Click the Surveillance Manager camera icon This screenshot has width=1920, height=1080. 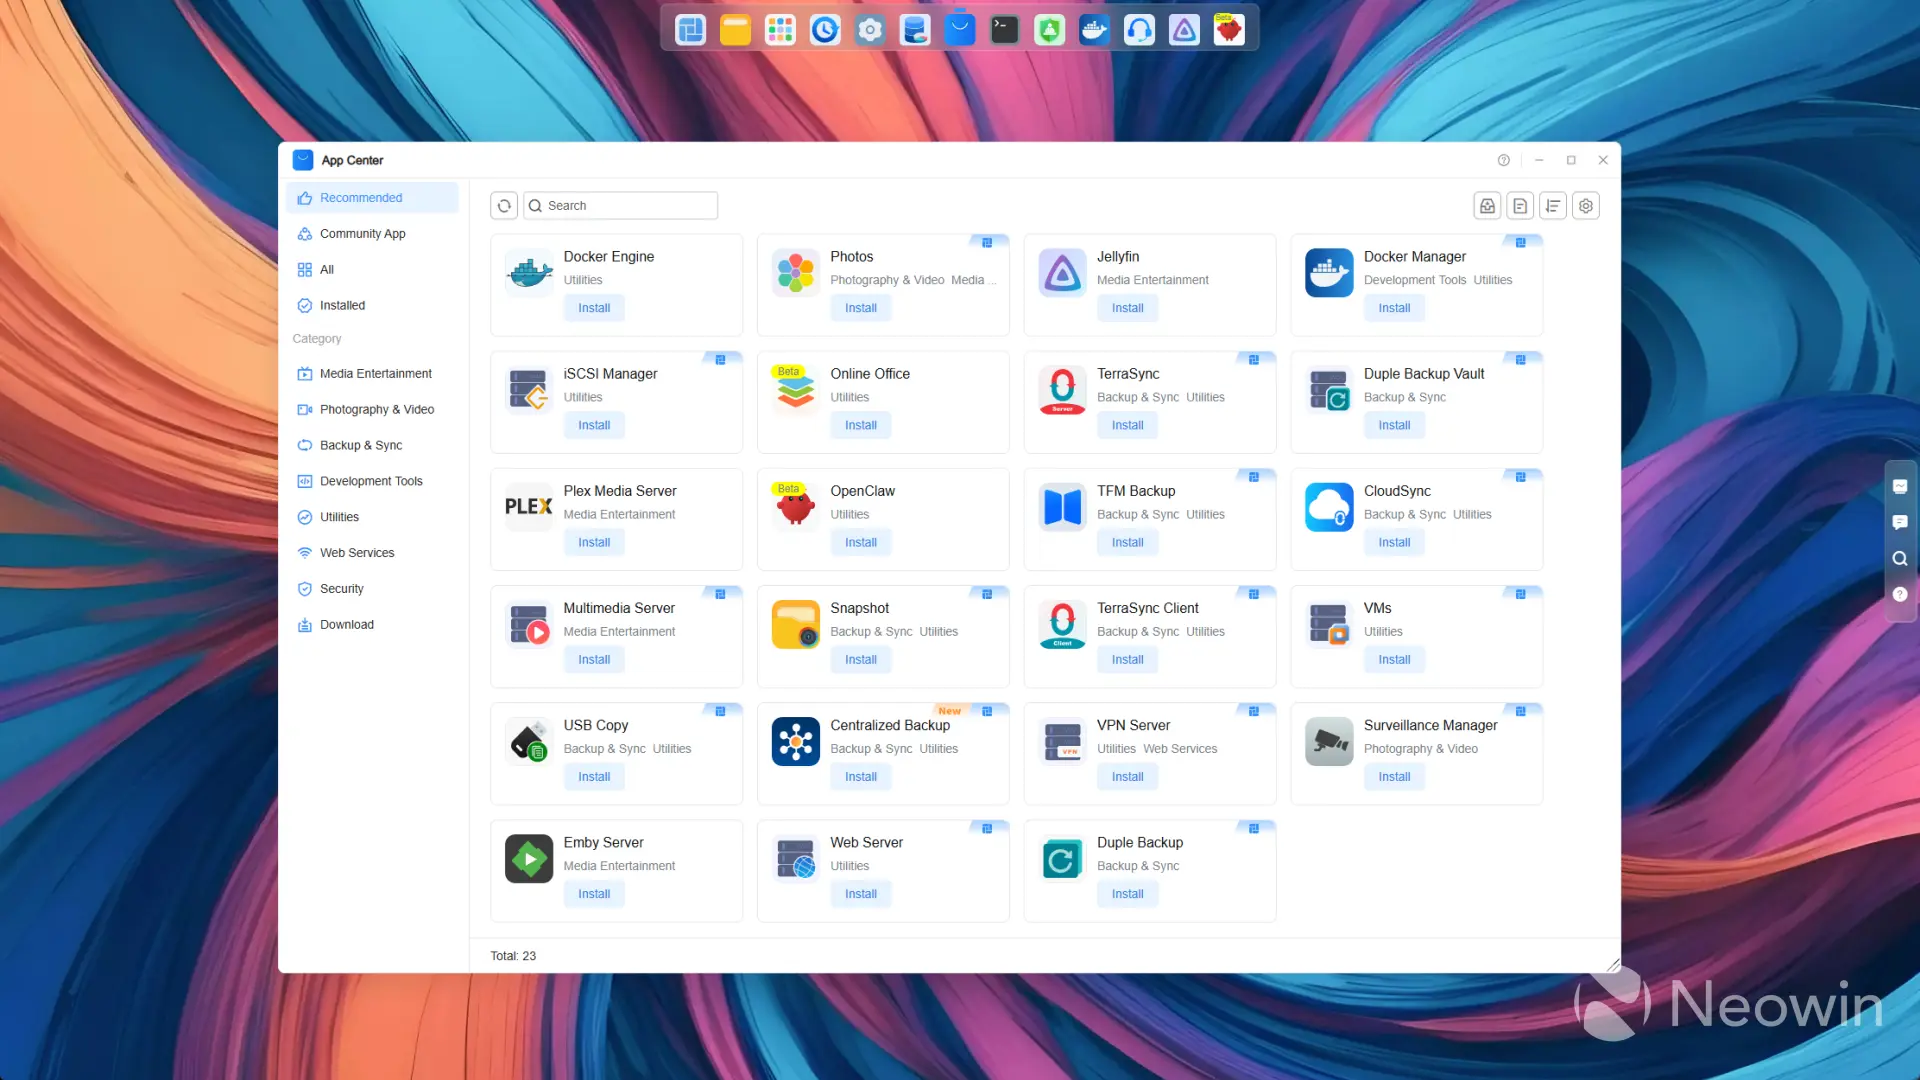pos(1329,741)
